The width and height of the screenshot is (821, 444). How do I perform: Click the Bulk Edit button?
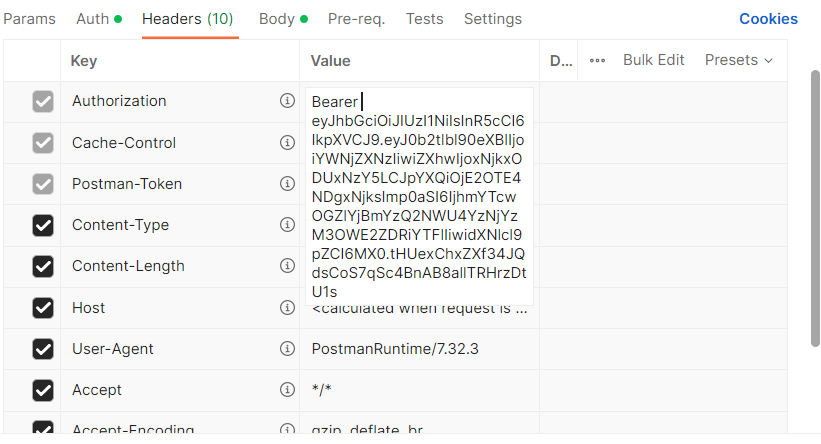point(653,60)
